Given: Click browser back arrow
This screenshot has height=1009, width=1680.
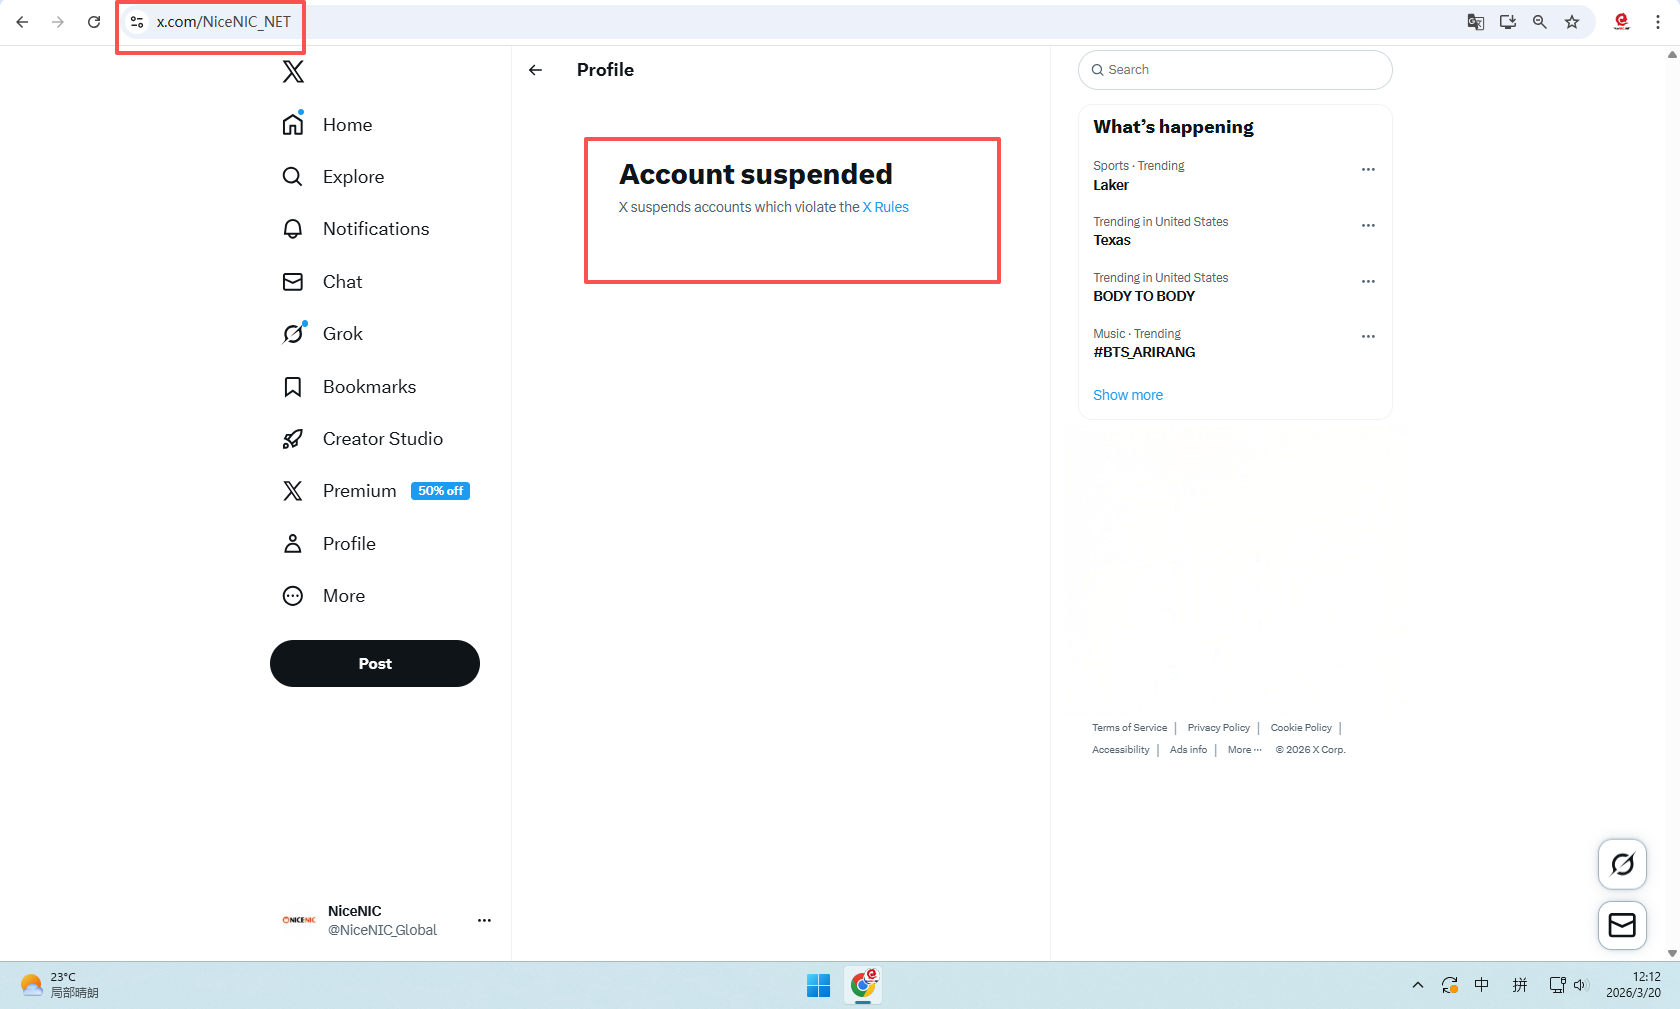Looking at the screenshot, I should (x=22, y=22).
